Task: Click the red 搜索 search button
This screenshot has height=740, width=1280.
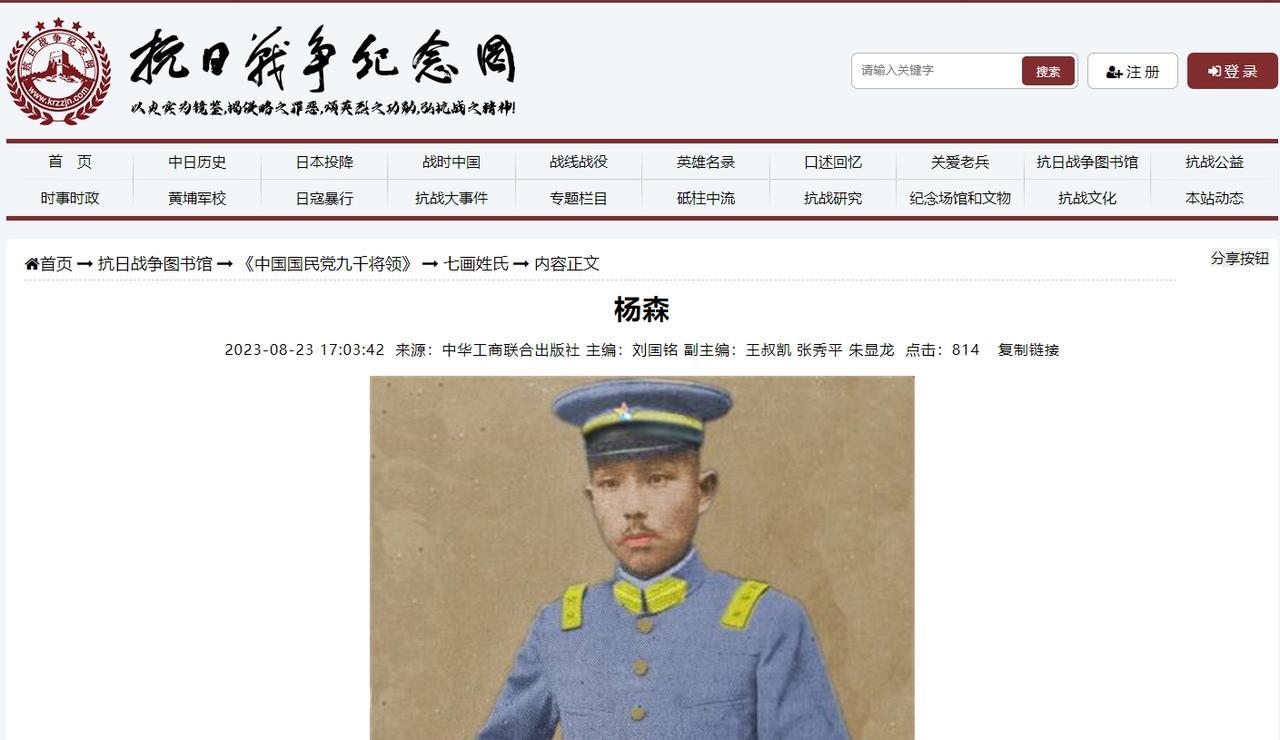Action: (x=1048, y=71)
